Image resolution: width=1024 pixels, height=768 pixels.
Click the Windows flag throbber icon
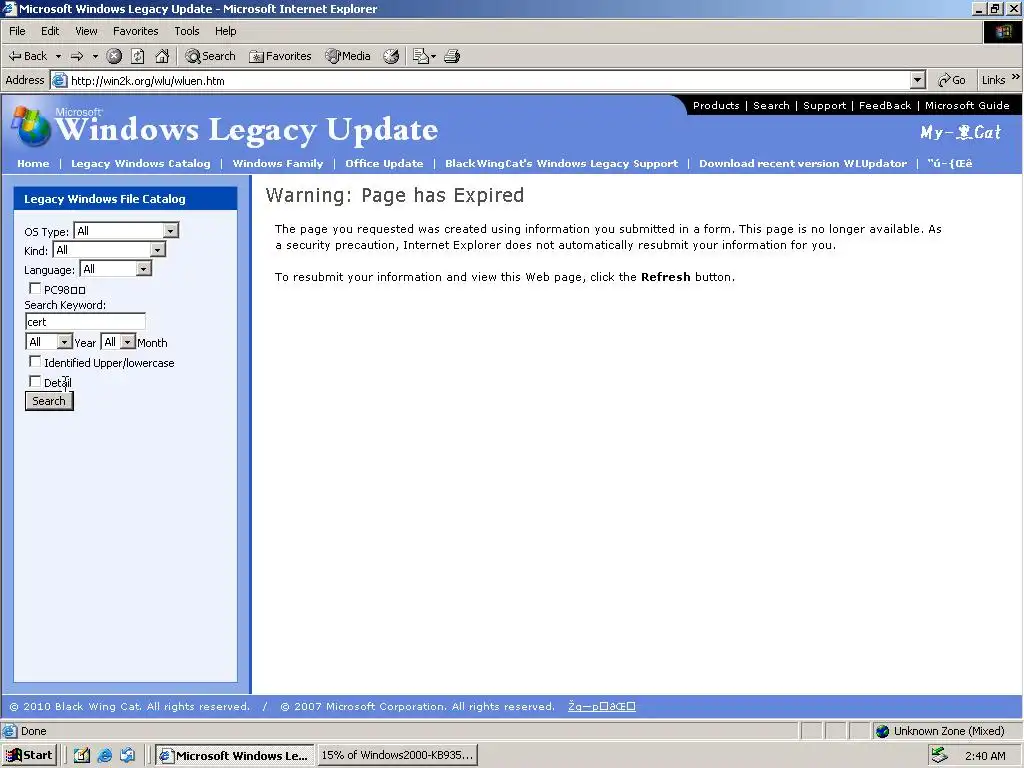tap(1003, 31)
